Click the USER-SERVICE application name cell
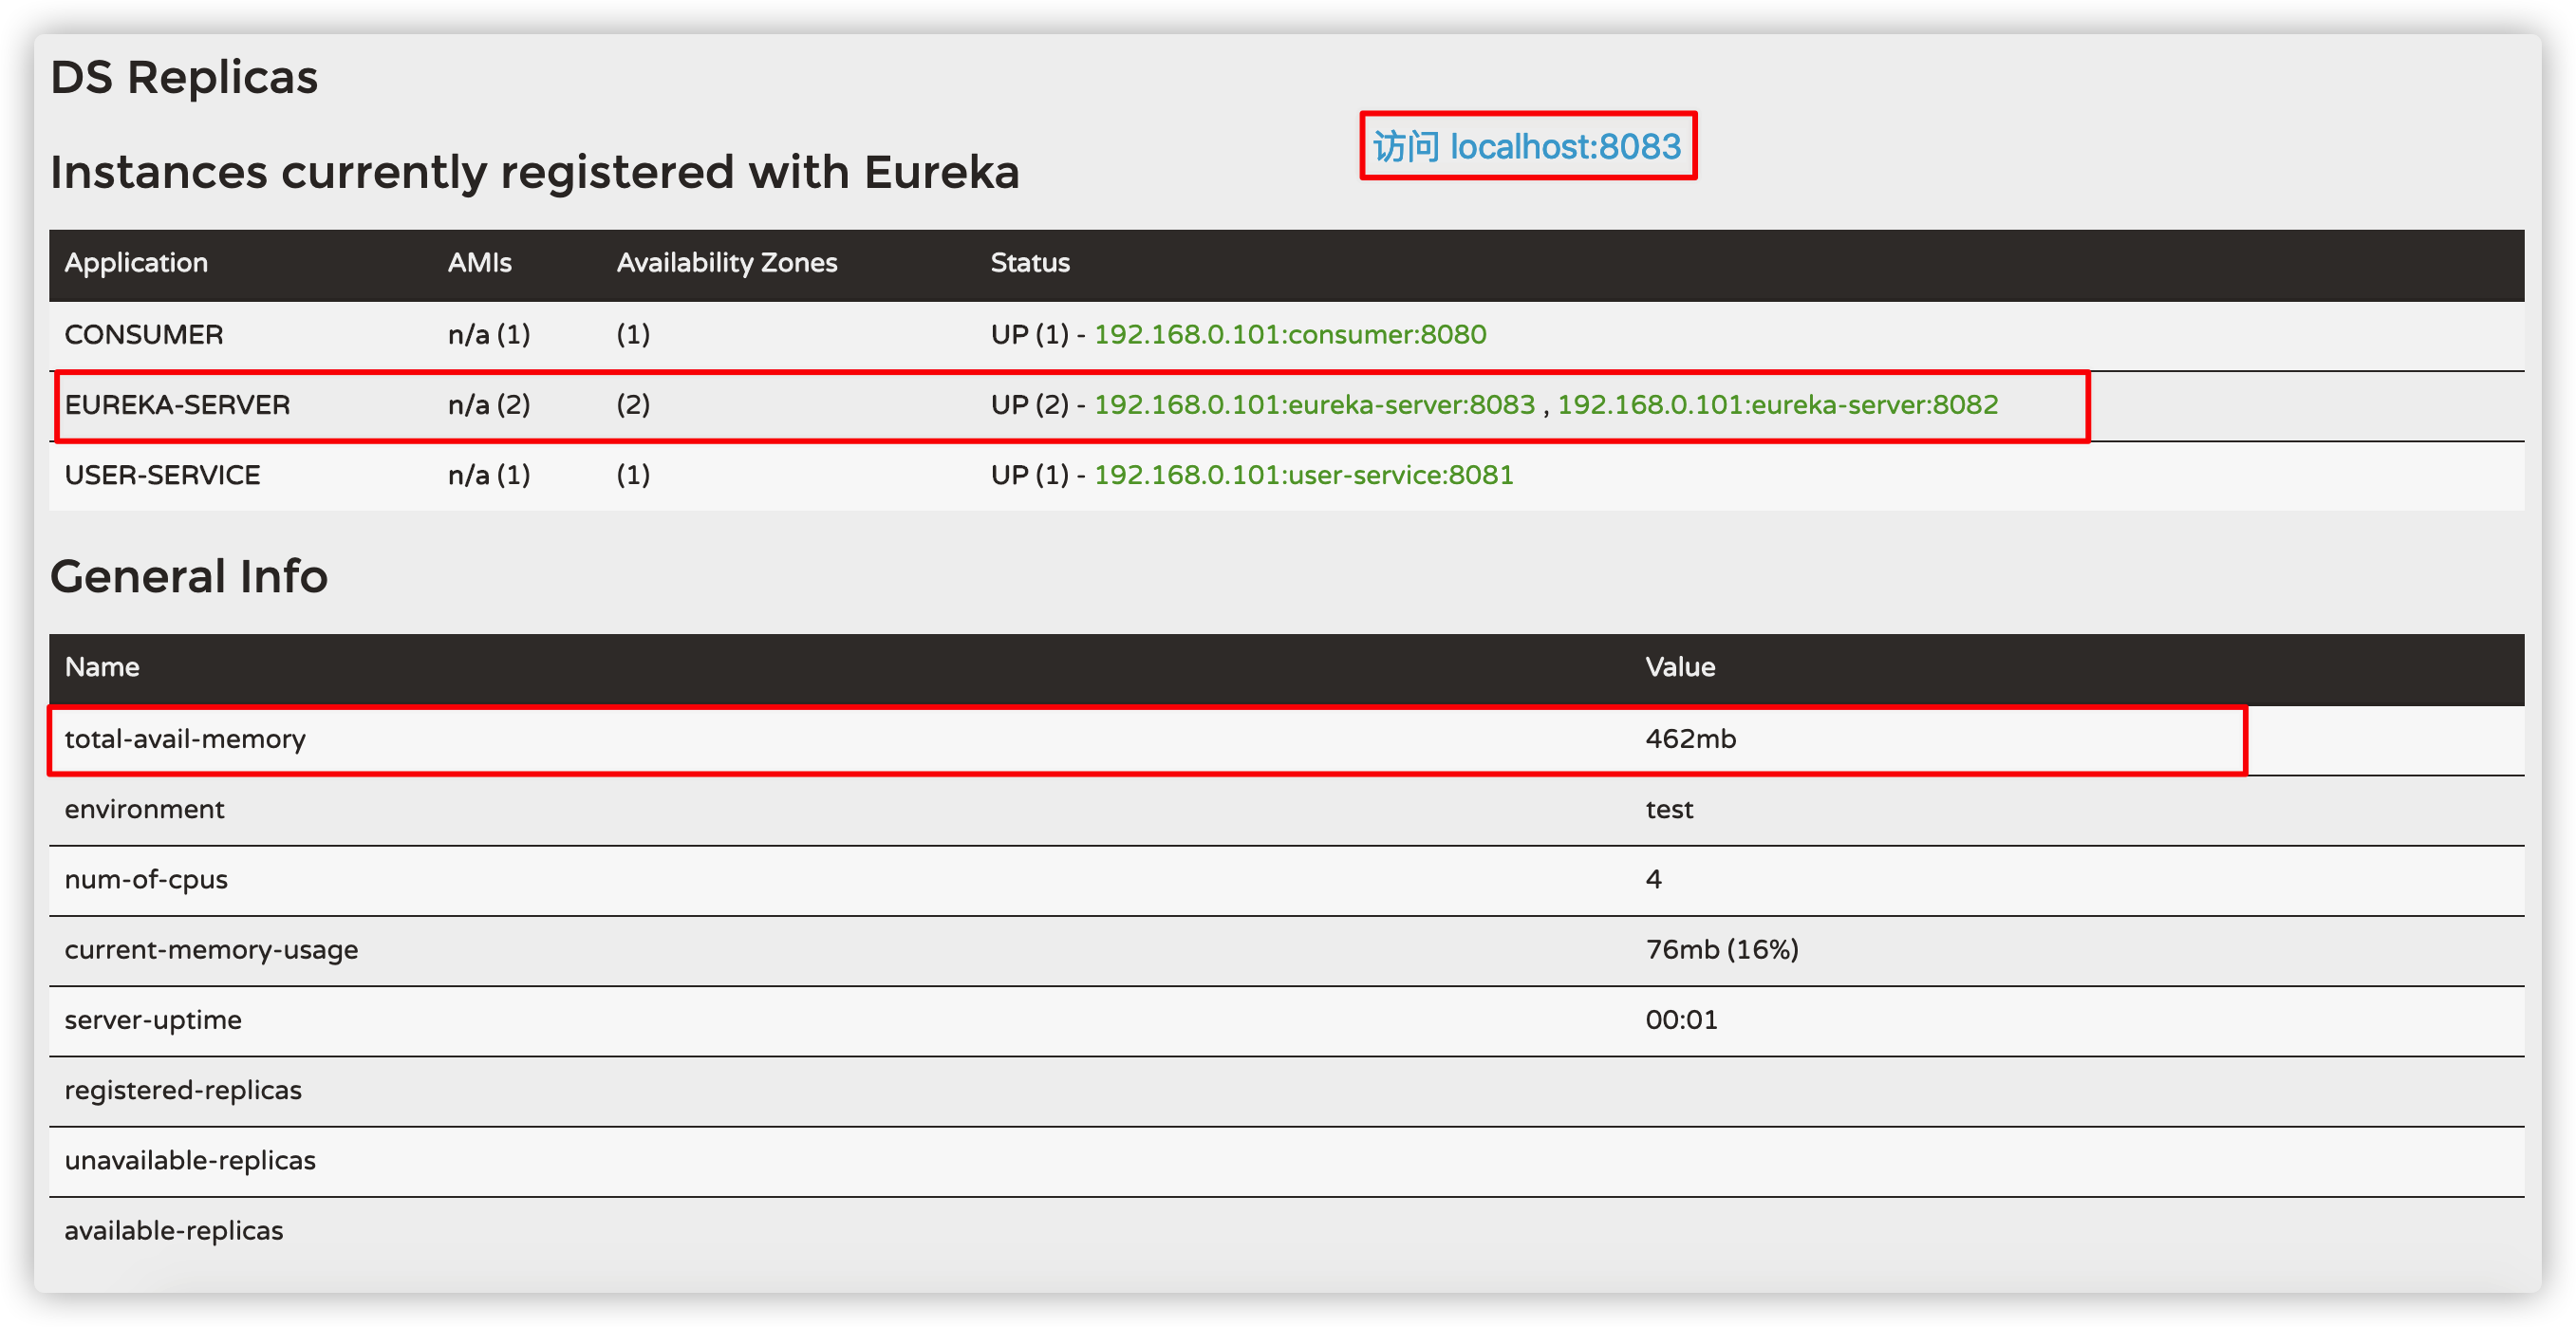The width and height of the screenshot is (2576, 1327). pyautogui.click(x=162, y=475)
